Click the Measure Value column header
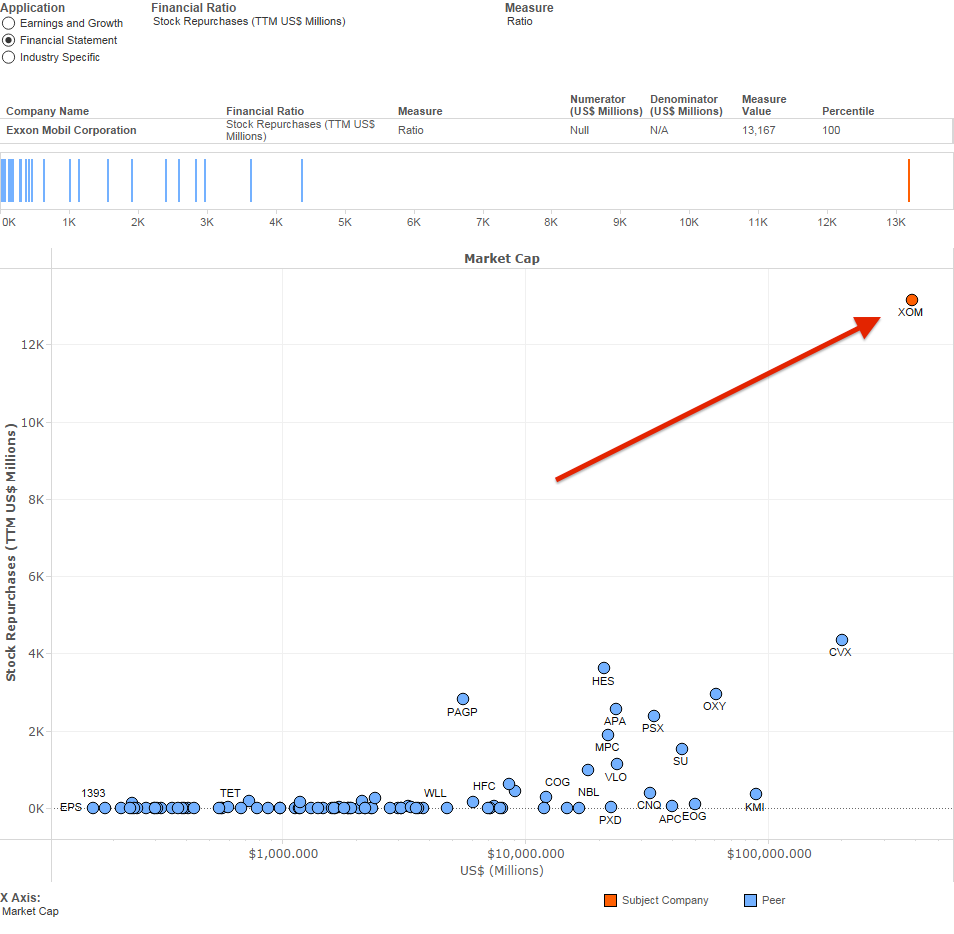Image resolution: width=954 pixels, height=934 pixels. coord(764,105)
